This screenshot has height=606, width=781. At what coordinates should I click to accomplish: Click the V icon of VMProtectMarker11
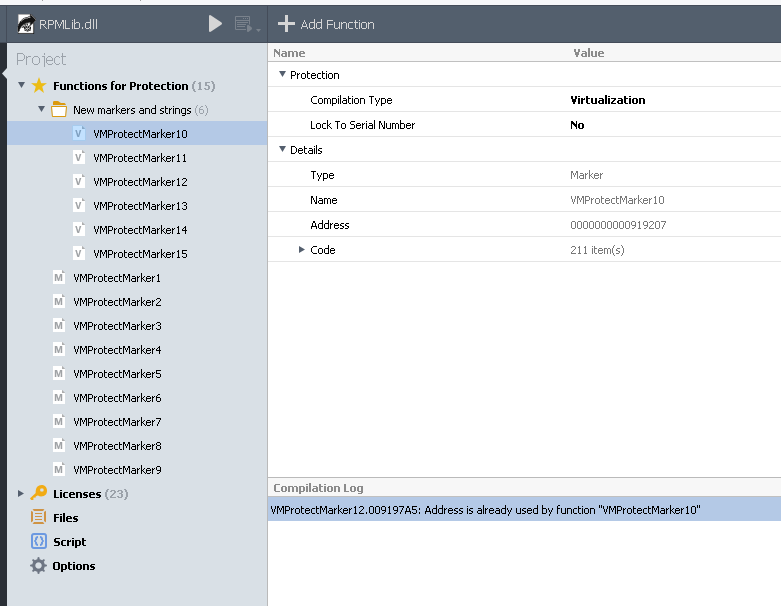point(79,157)
